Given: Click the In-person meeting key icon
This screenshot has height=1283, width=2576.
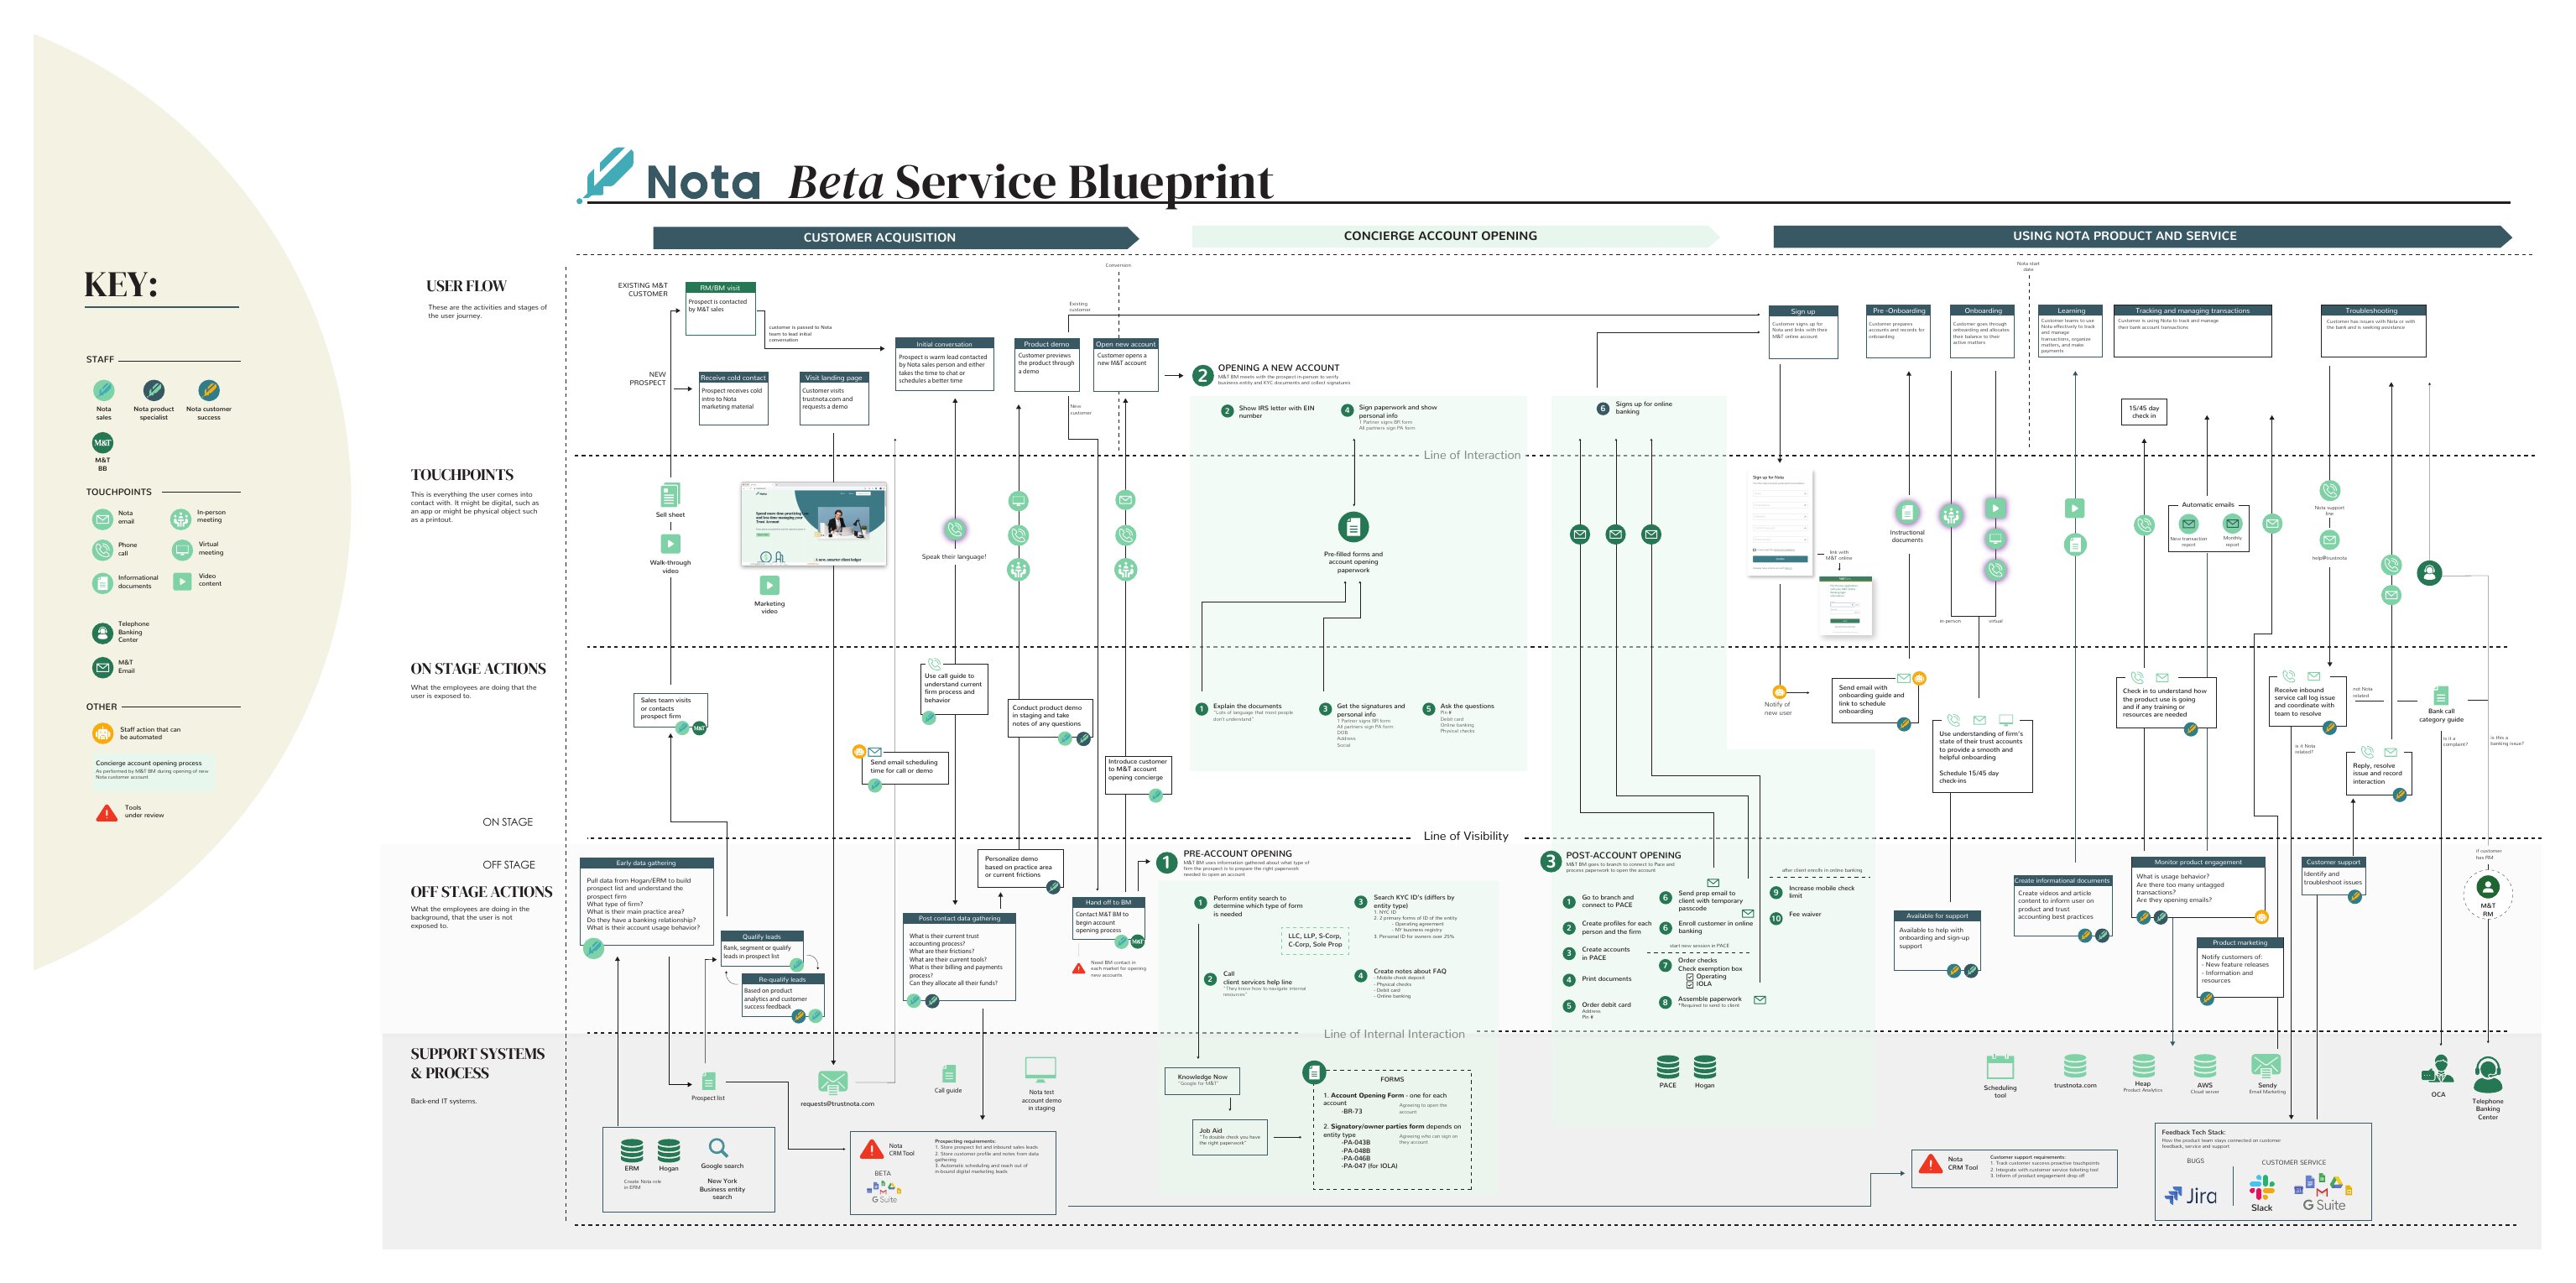Looking at the screenshot, I should (x=180, y=519).
